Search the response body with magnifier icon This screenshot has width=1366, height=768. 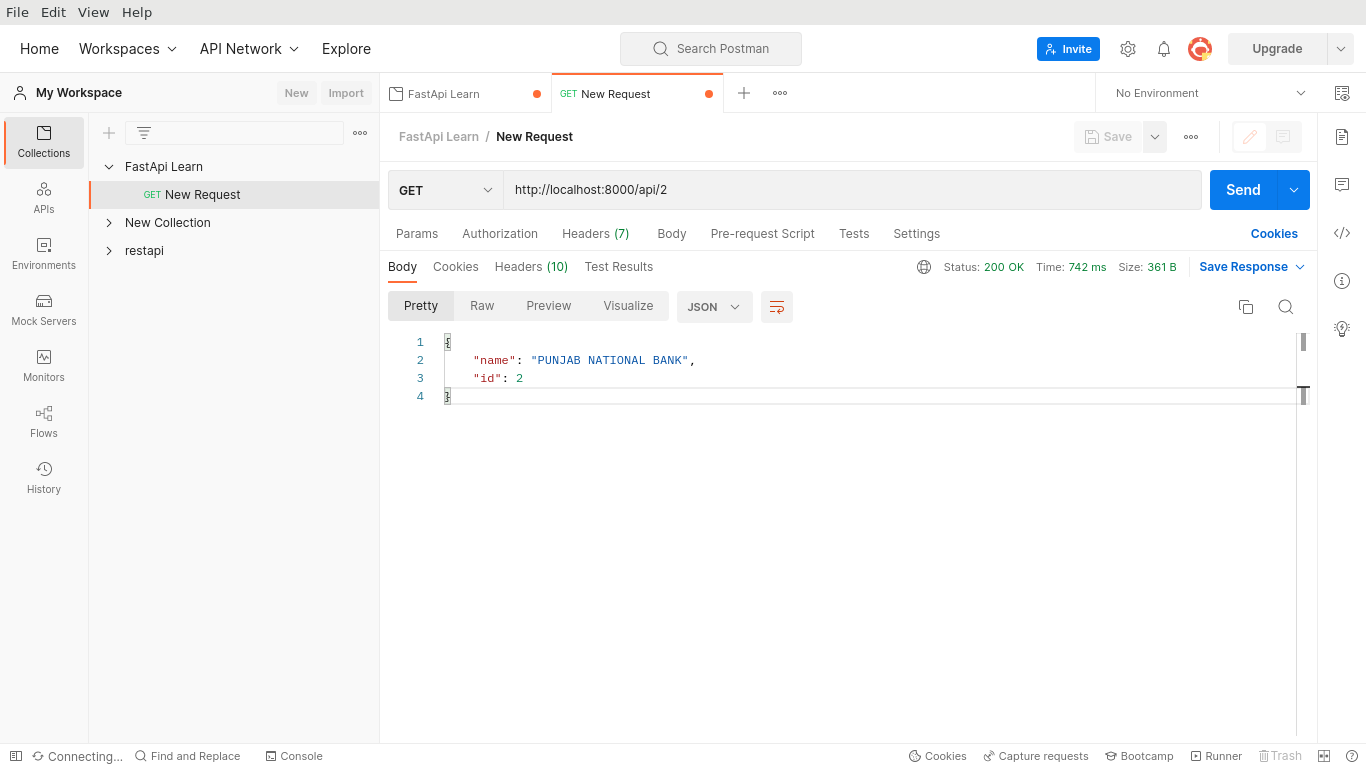[x=1286, y=307]
